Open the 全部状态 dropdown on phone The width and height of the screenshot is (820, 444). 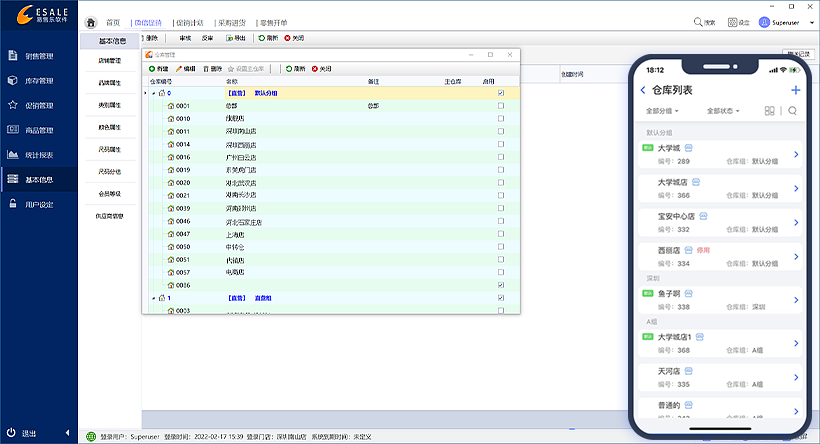pos(724,111)
